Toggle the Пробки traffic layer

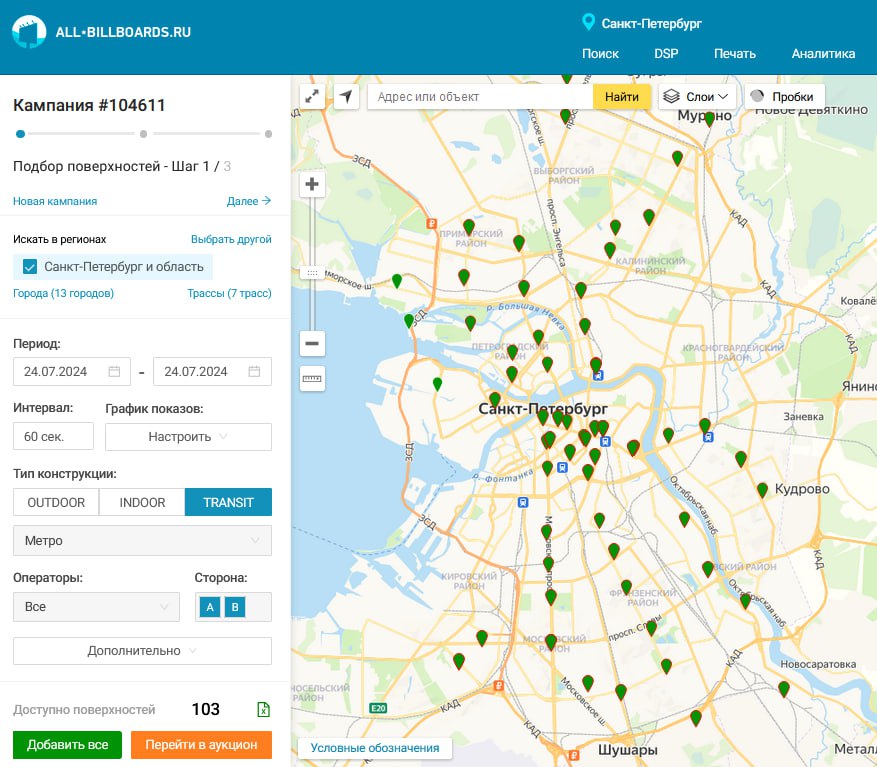point(785,96)
